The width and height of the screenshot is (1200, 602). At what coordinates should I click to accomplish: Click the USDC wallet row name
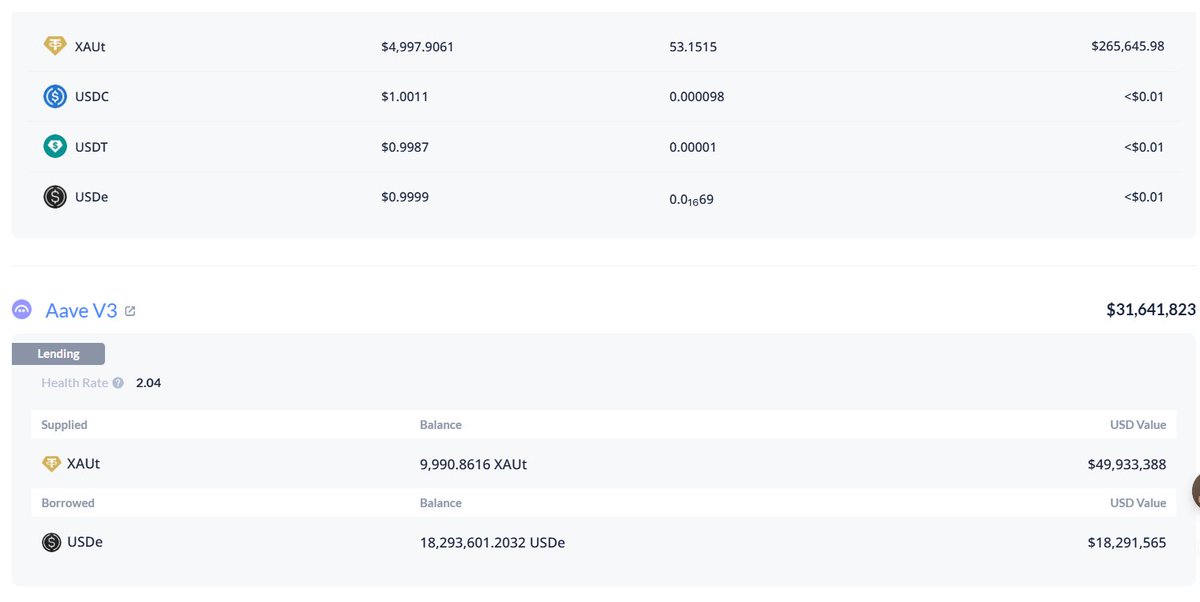[x=92, y=97]
